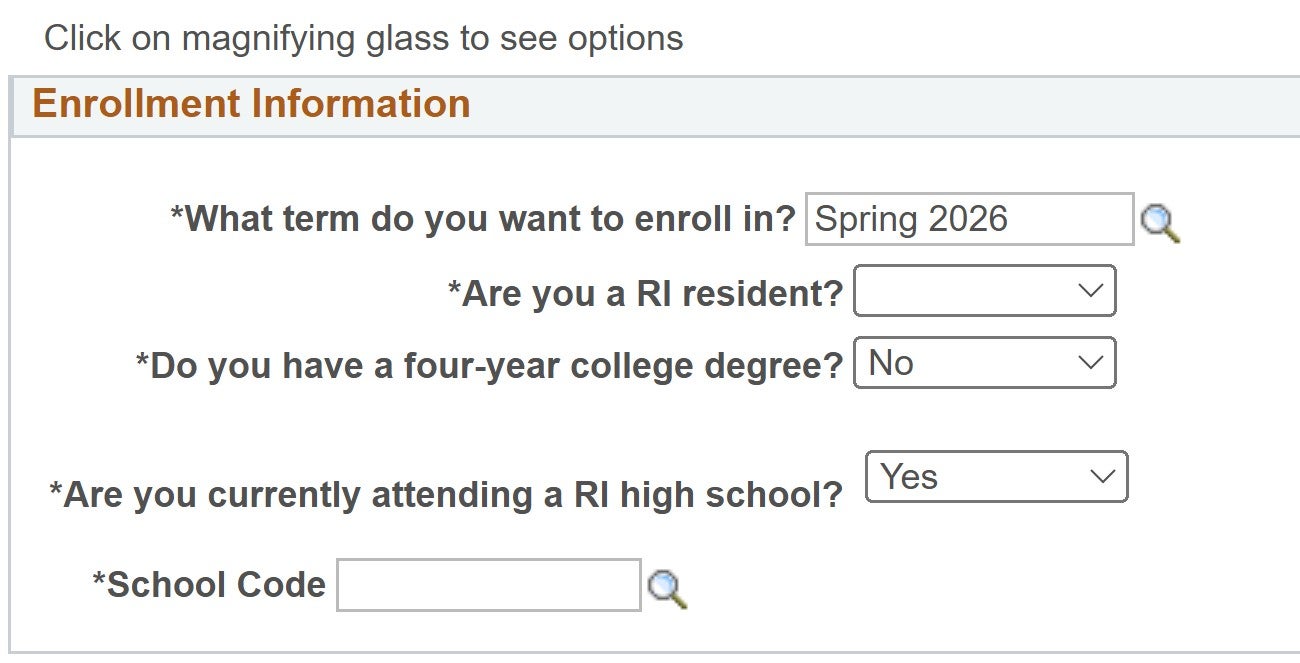Click the School Code label text

click(x=209, y=585)
